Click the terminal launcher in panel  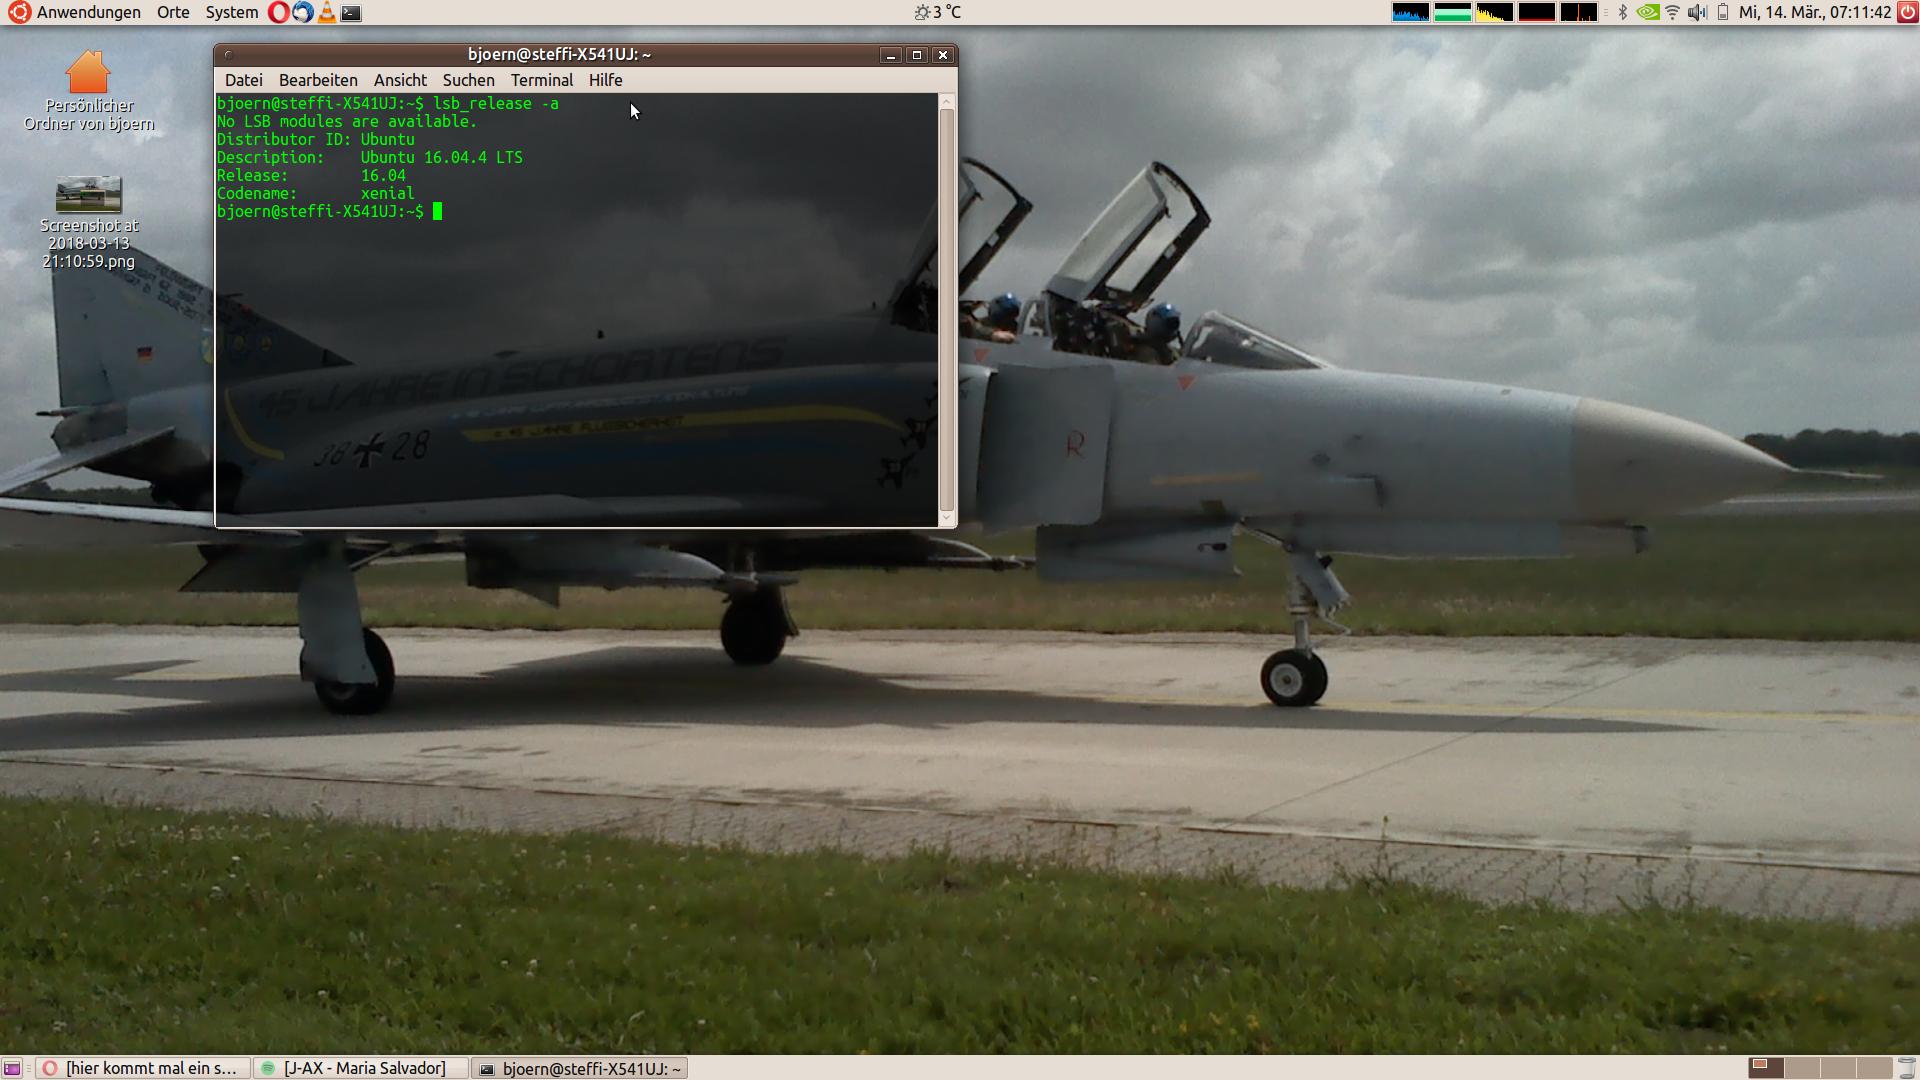point(351,13)
